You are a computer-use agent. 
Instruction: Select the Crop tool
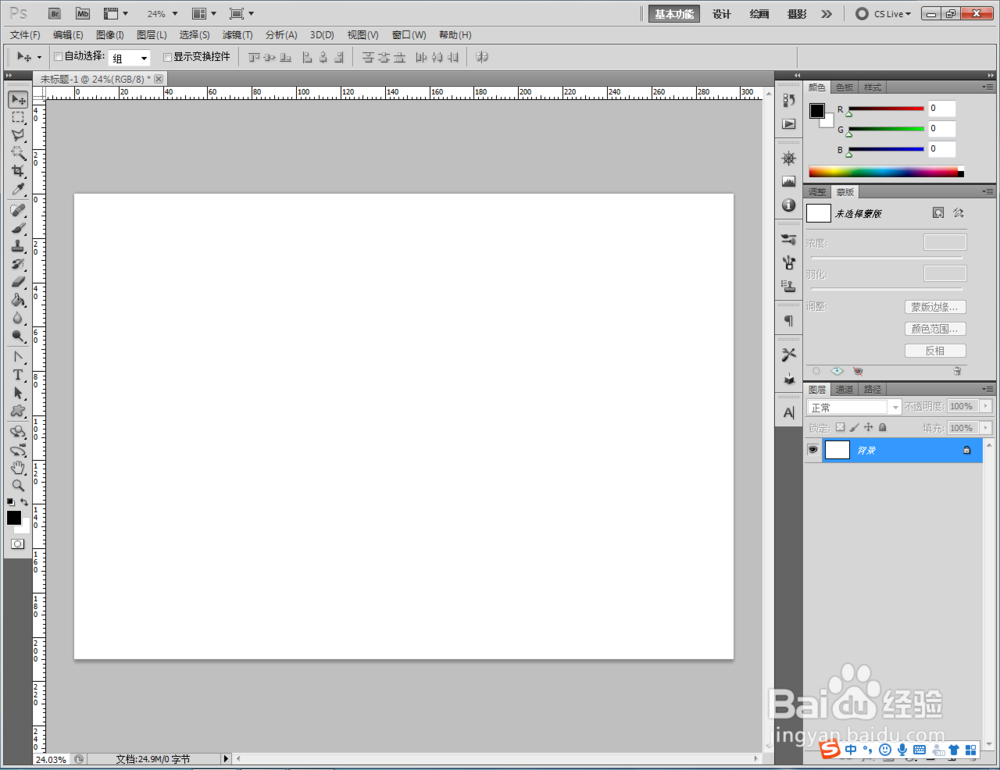tap(18, 171)
